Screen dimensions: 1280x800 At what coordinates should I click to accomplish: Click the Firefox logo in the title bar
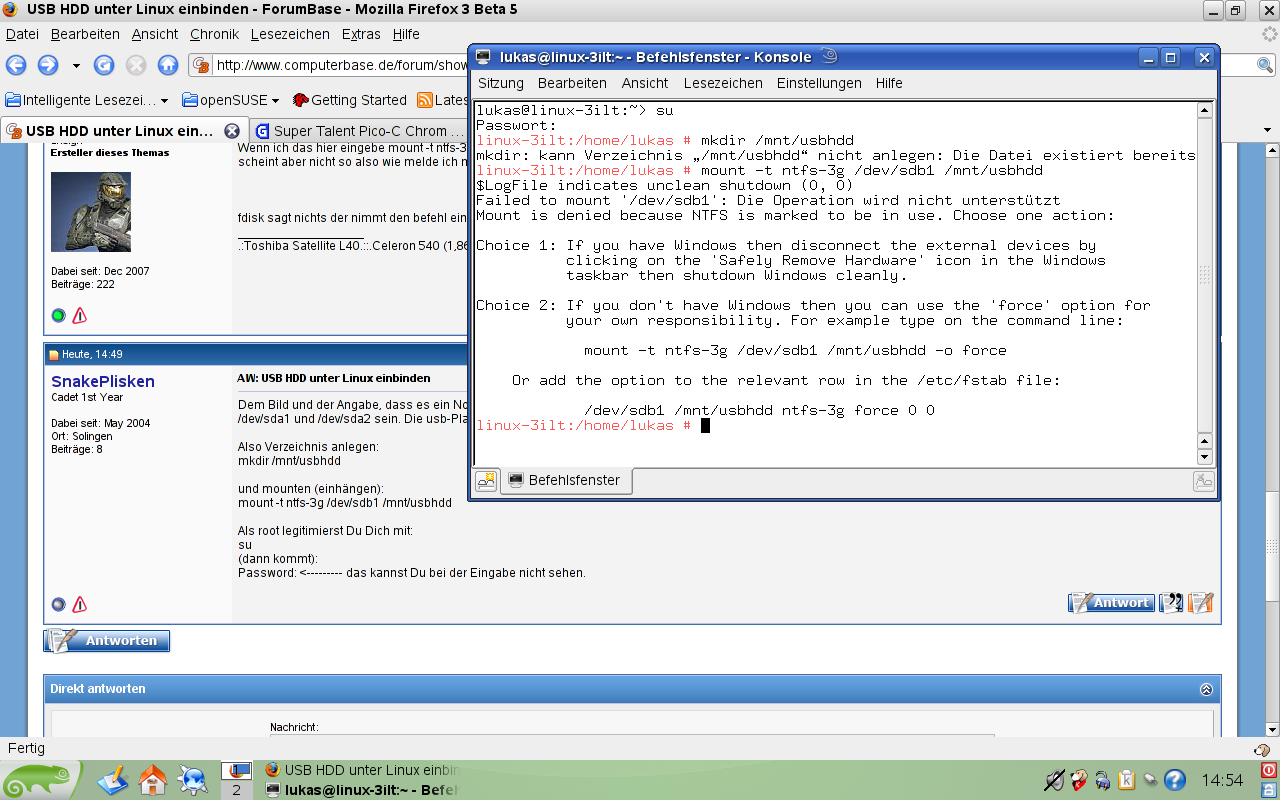tap(10, 10)
